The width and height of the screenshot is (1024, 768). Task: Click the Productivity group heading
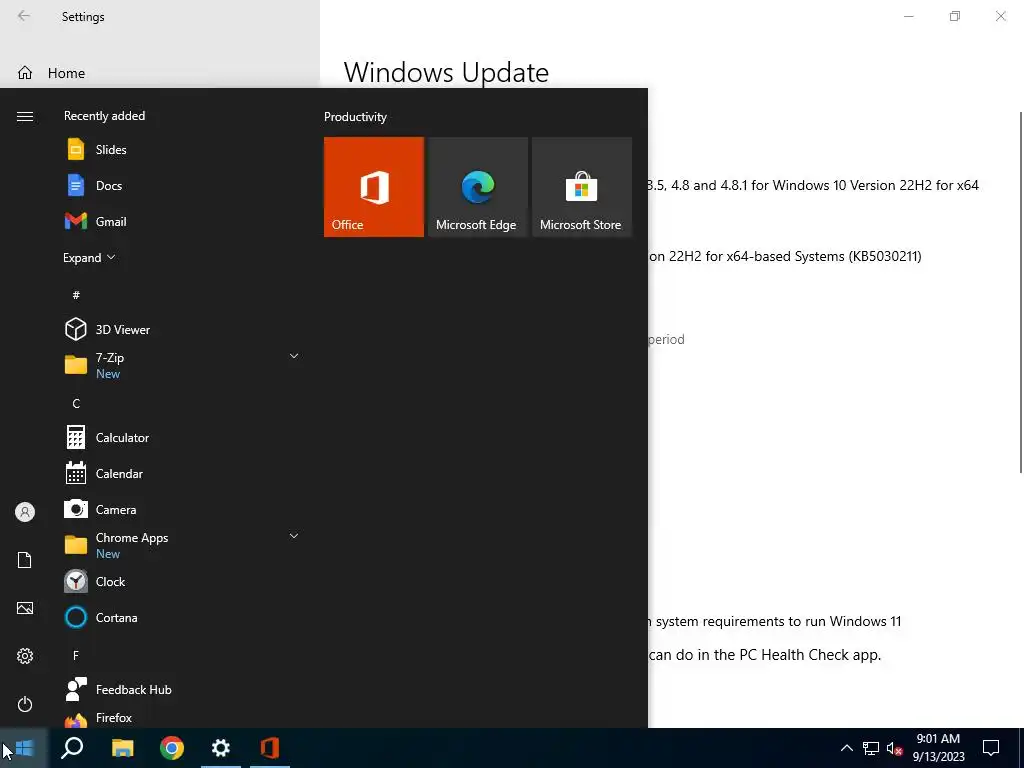355,117
